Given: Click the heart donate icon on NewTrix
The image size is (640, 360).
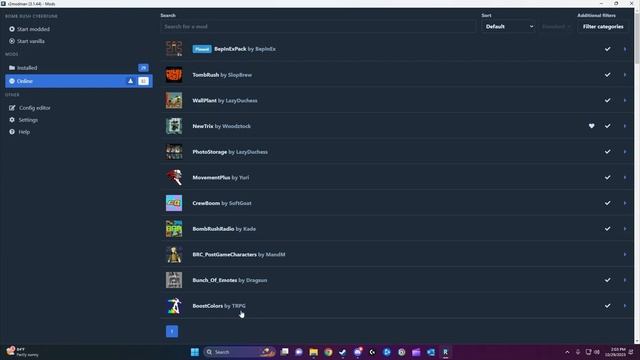Looking at the screenshot, I should pyautogui.click(x=591, y=126).
